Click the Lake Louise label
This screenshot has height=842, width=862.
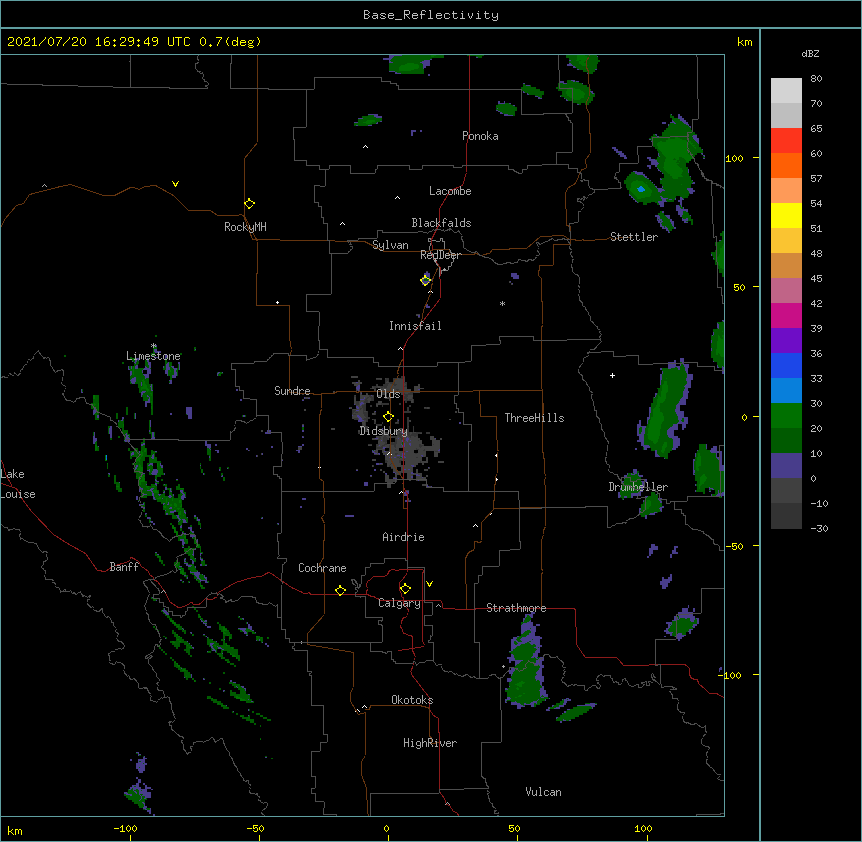pyautogui.click(x=18, y=484)
